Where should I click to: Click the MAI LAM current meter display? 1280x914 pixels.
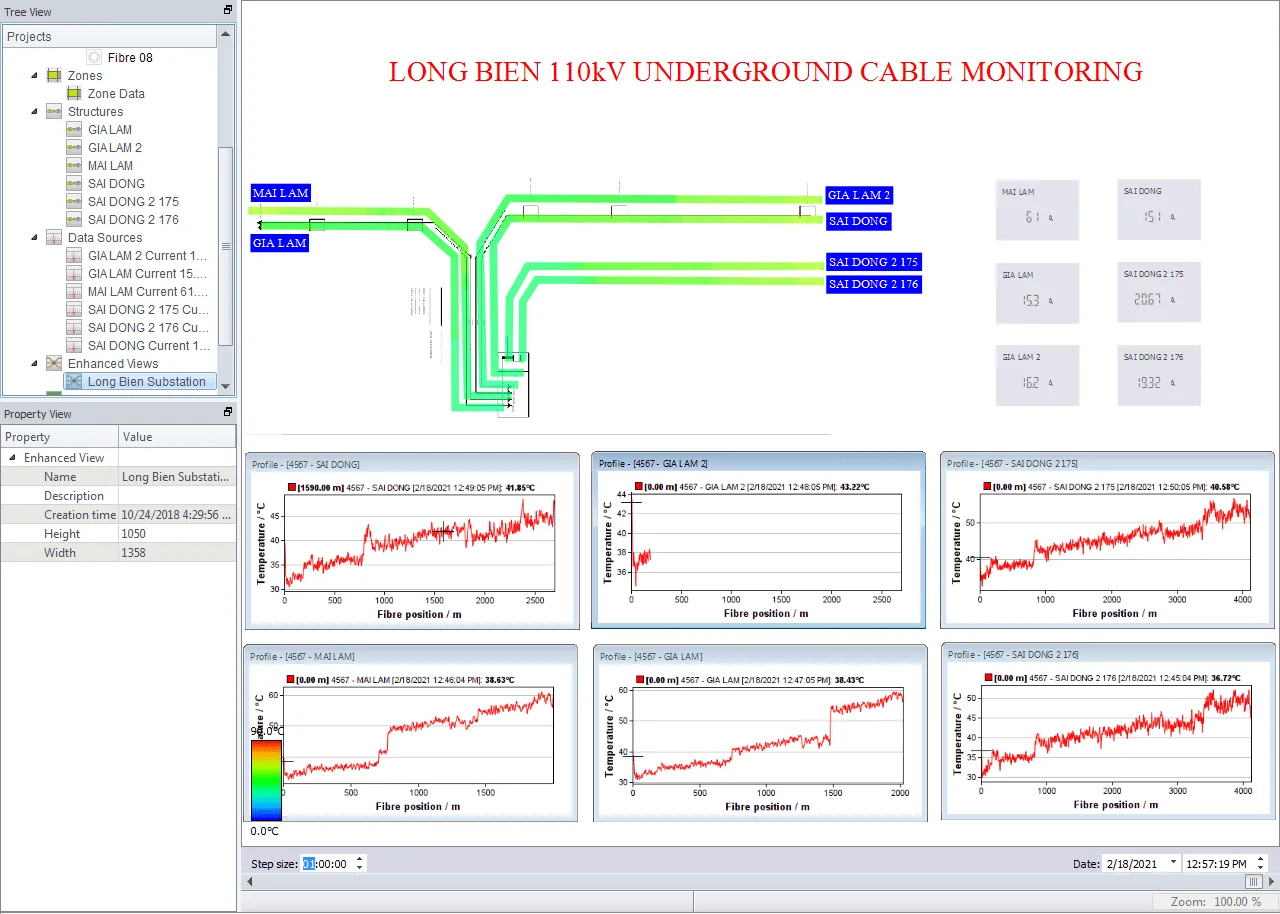1037,210
